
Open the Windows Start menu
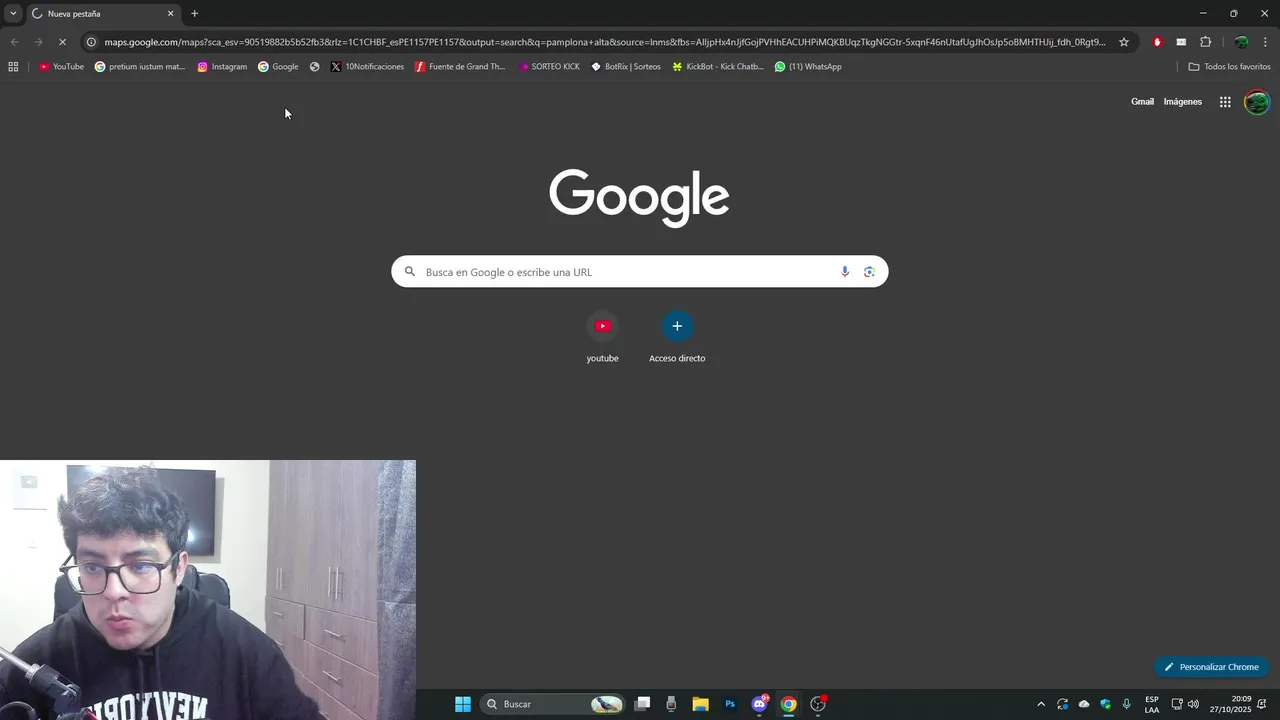463,704
